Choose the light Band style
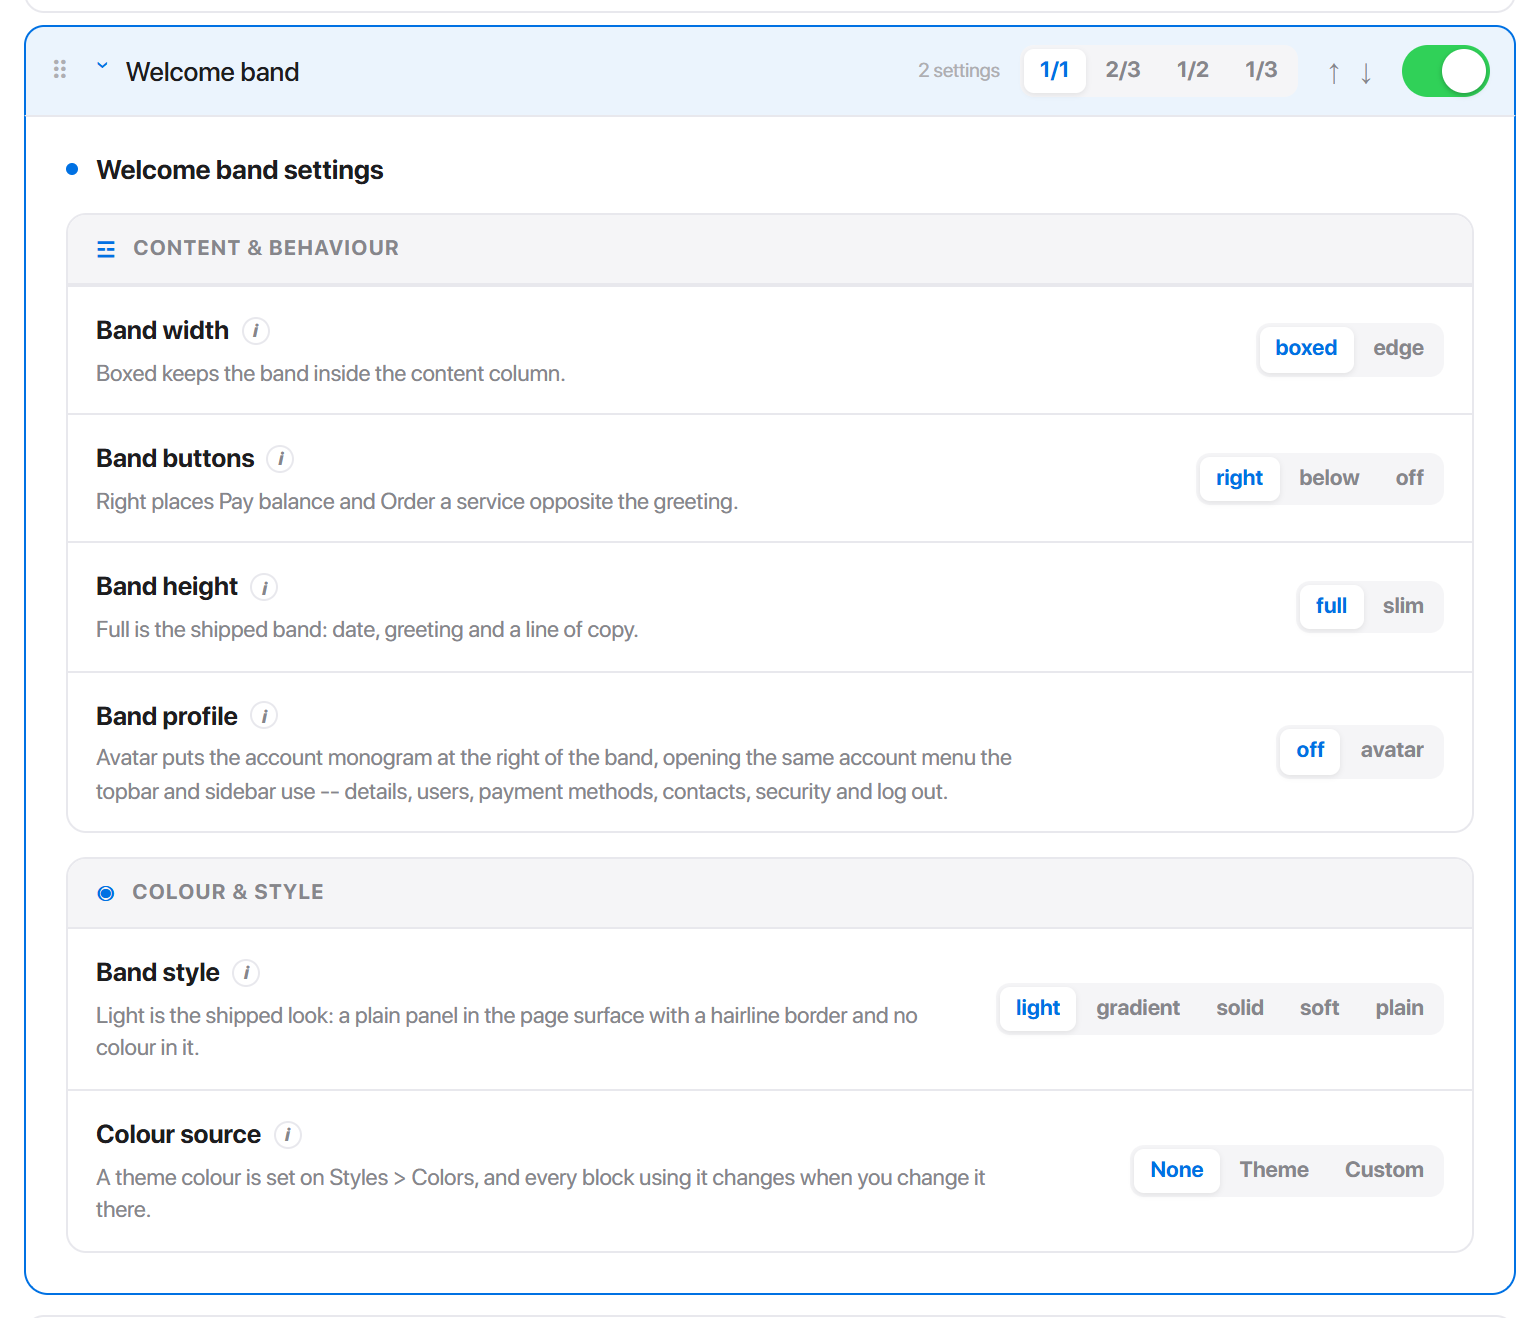Viewport: 1540px width, 1318px height. coord(1038,1009)
